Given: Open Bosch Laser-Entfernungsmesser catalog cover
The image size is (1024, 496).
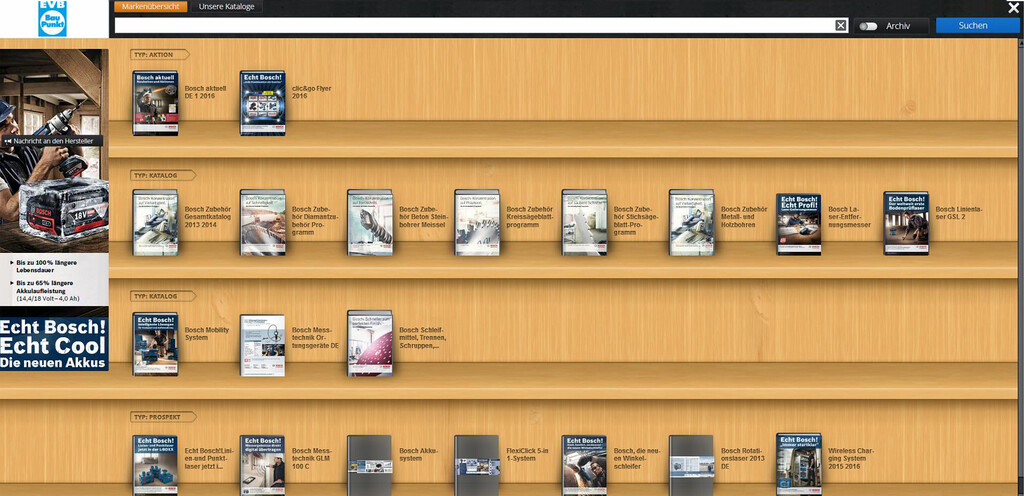Looking at the screenshot, I should point(799,224).
